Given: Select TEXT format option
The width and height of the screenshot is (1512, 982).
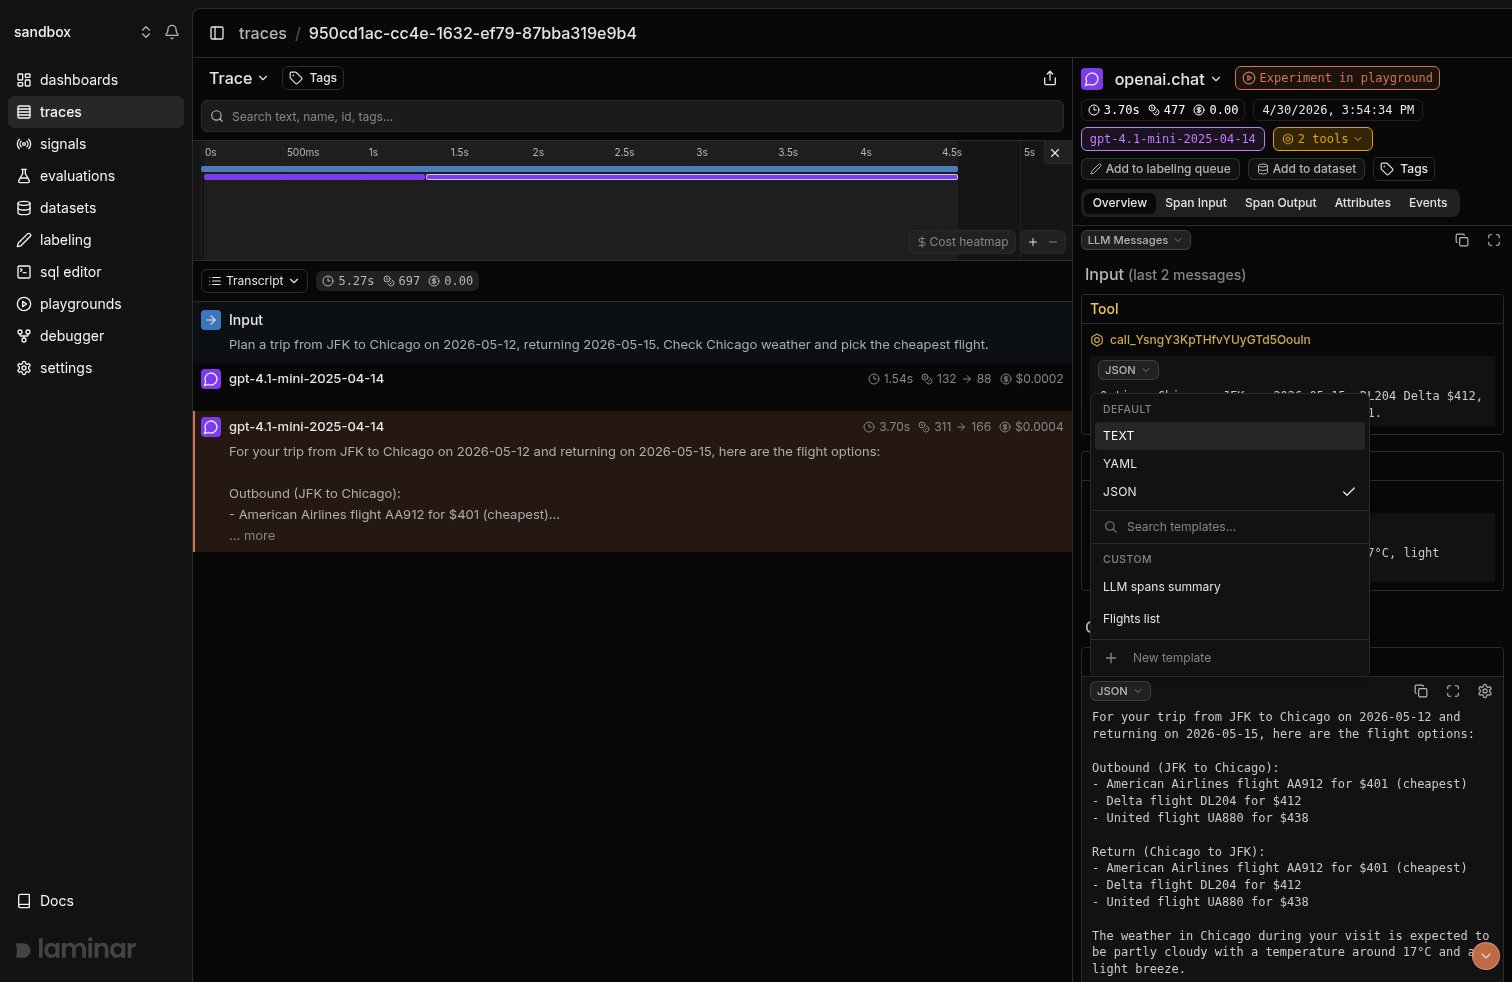Looking at the screenshot, I should pyautogui.click(x=1229, y=436).
